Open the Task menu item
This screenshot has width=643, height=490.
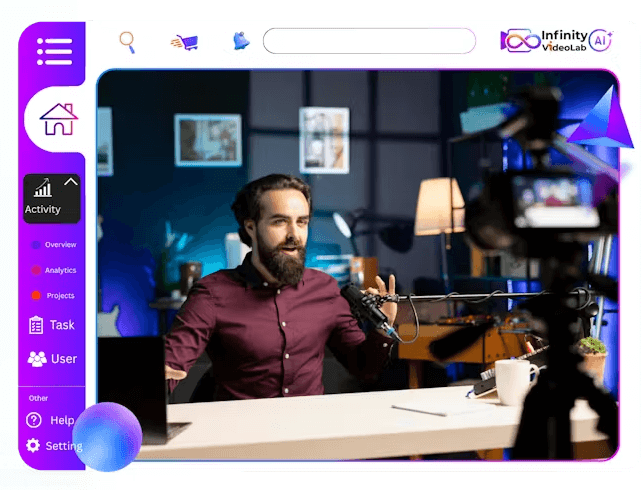click(62, 325)
